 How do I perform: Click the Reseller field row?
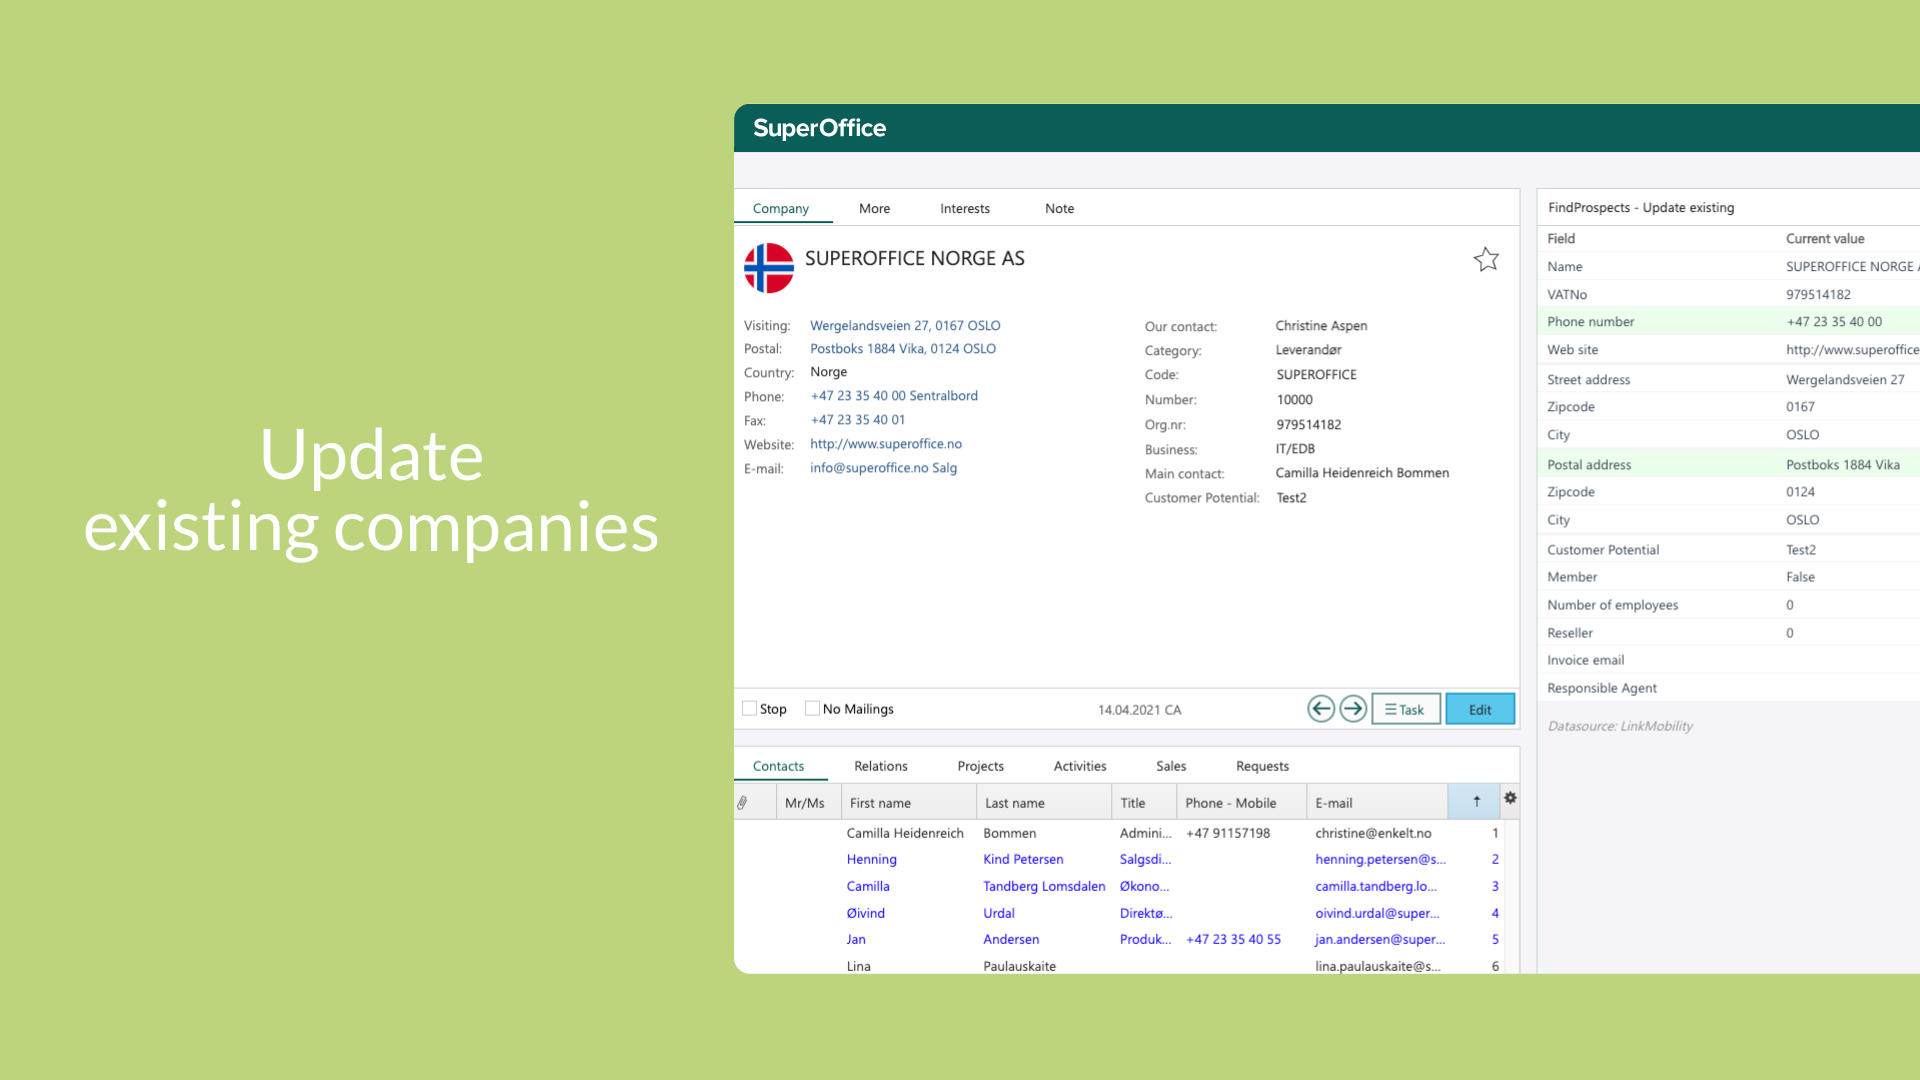click(1728, 633)
